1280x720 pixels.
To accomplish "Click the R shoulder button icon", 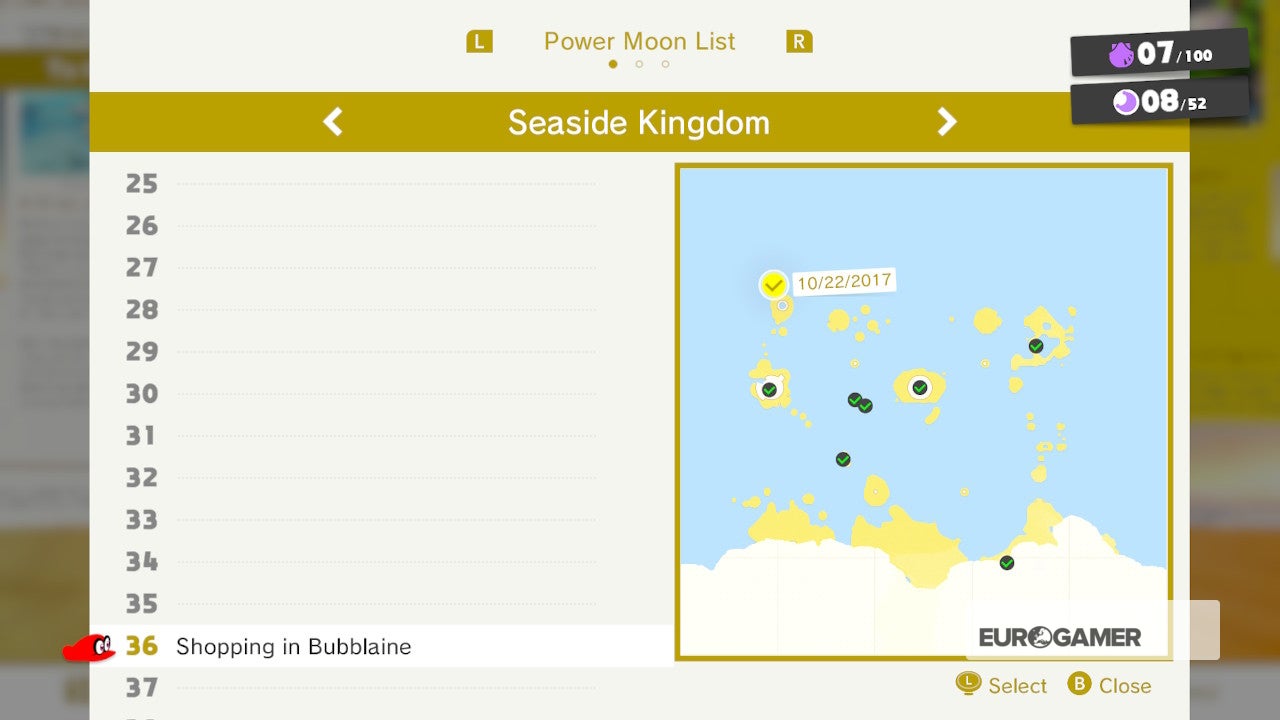I will (x=799, y=42).
